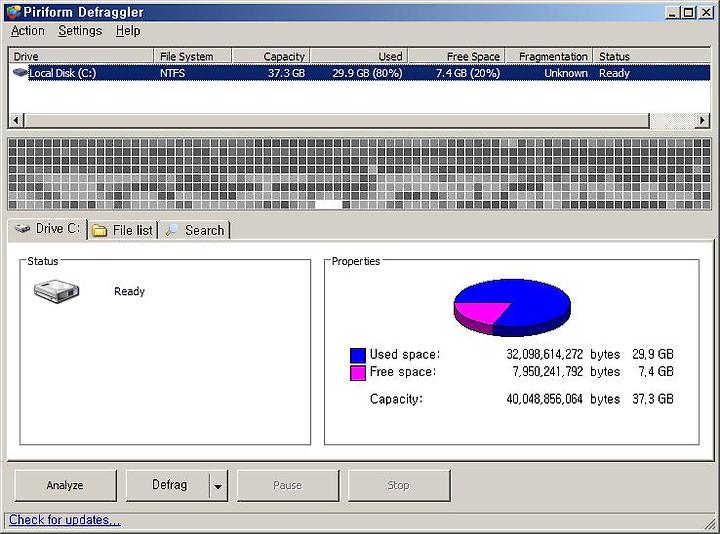The image size is (720, 534).
Task: Click the magnifier icon on Search tab
Action: coord(172,230)
